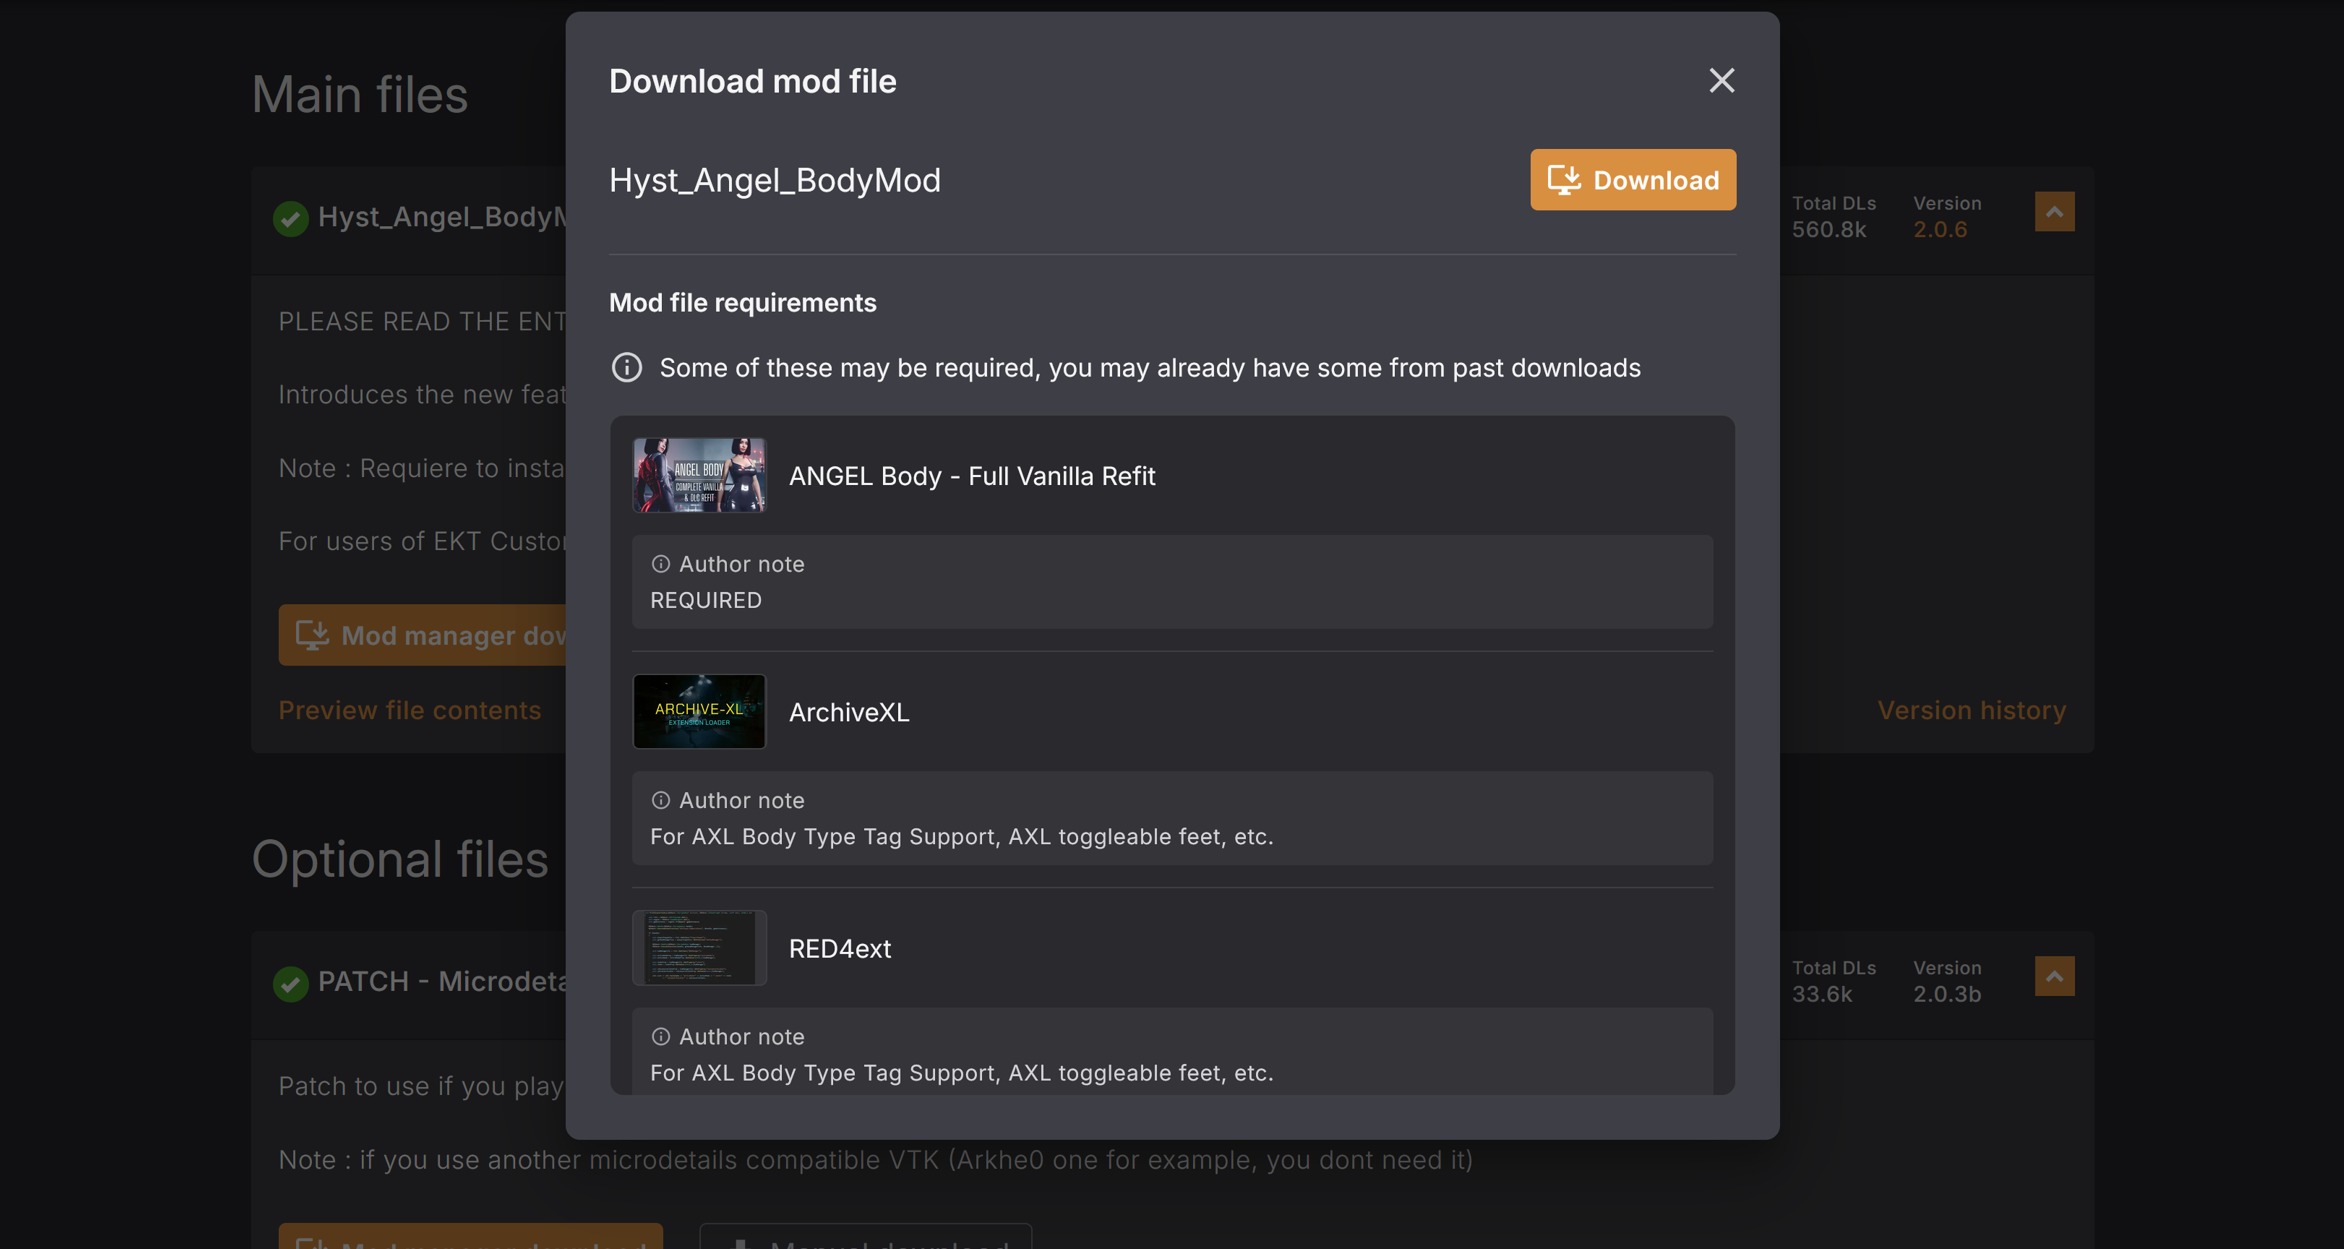The height and width of the screenshot is (1249, 2344).
Task: Click the Optional files heading
Action: click(x=400, y=859)
